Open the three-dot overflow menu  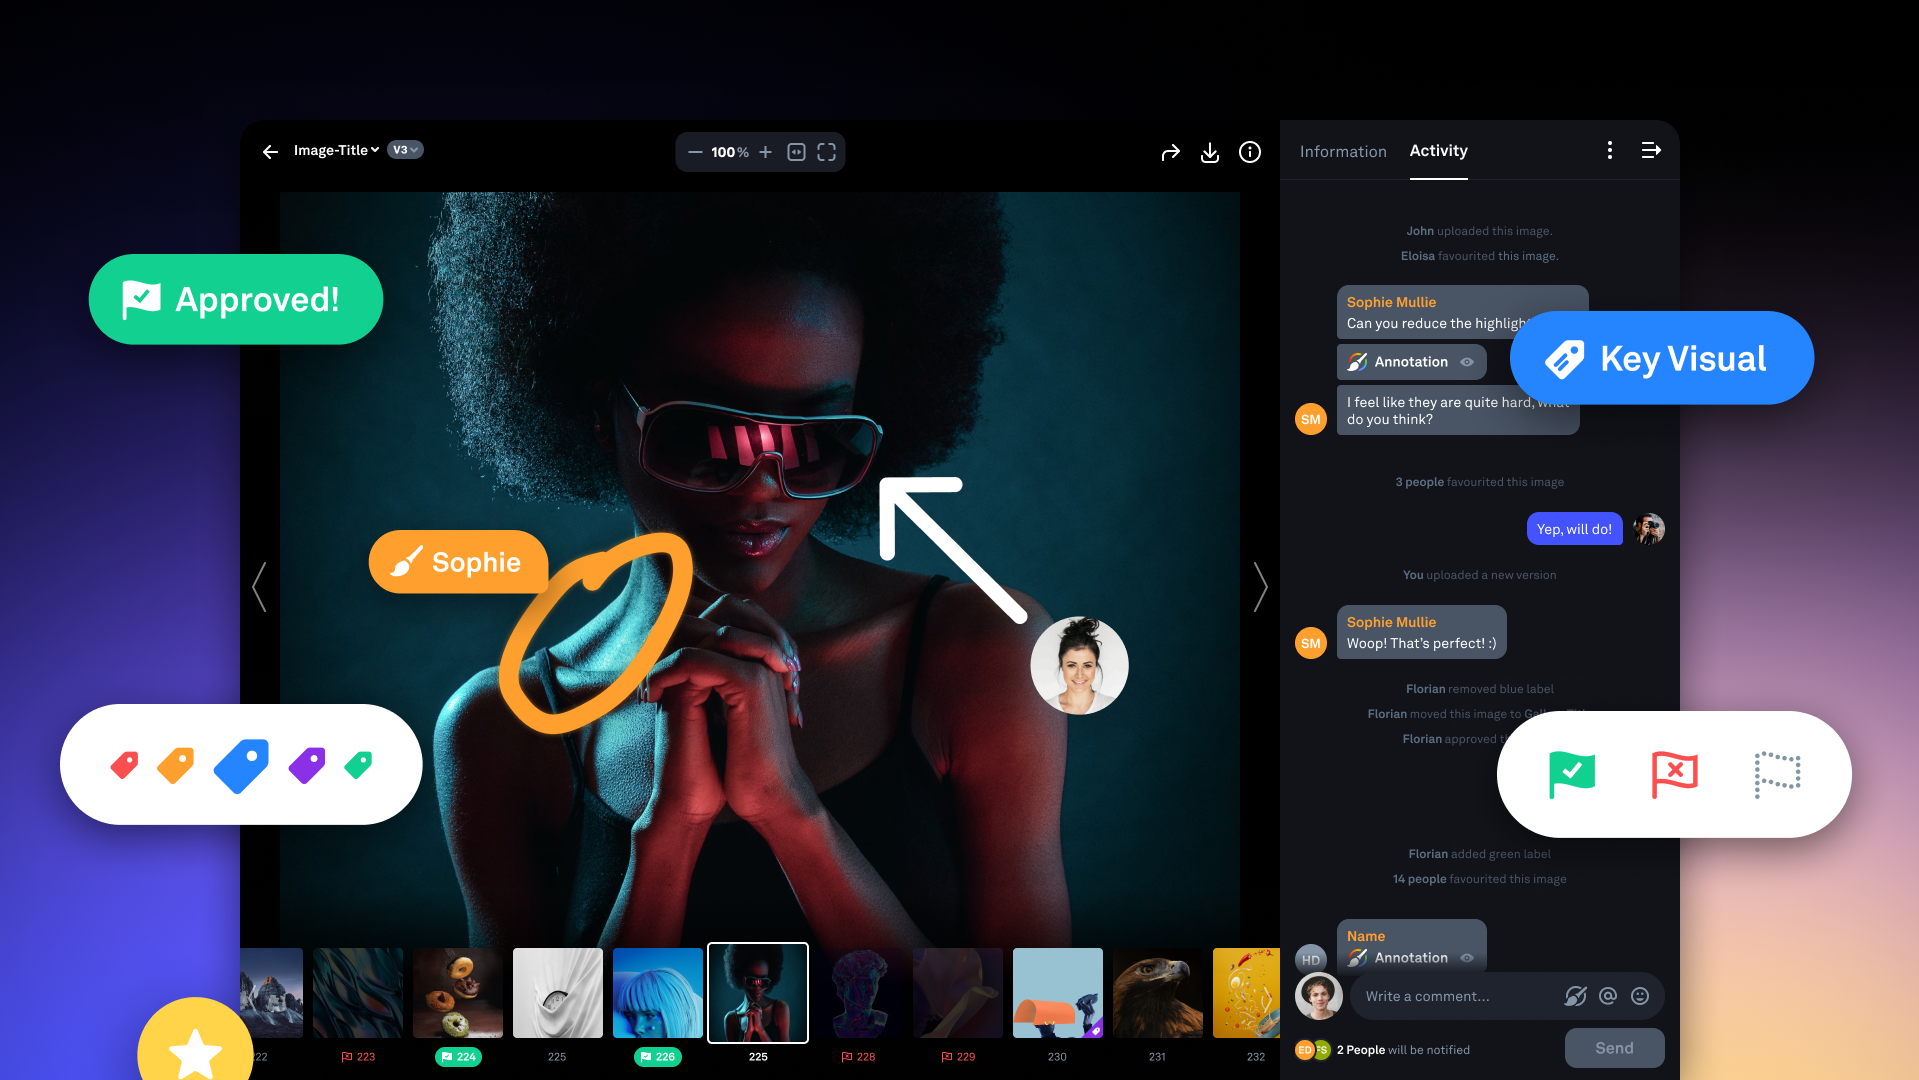click(1609, 150)
